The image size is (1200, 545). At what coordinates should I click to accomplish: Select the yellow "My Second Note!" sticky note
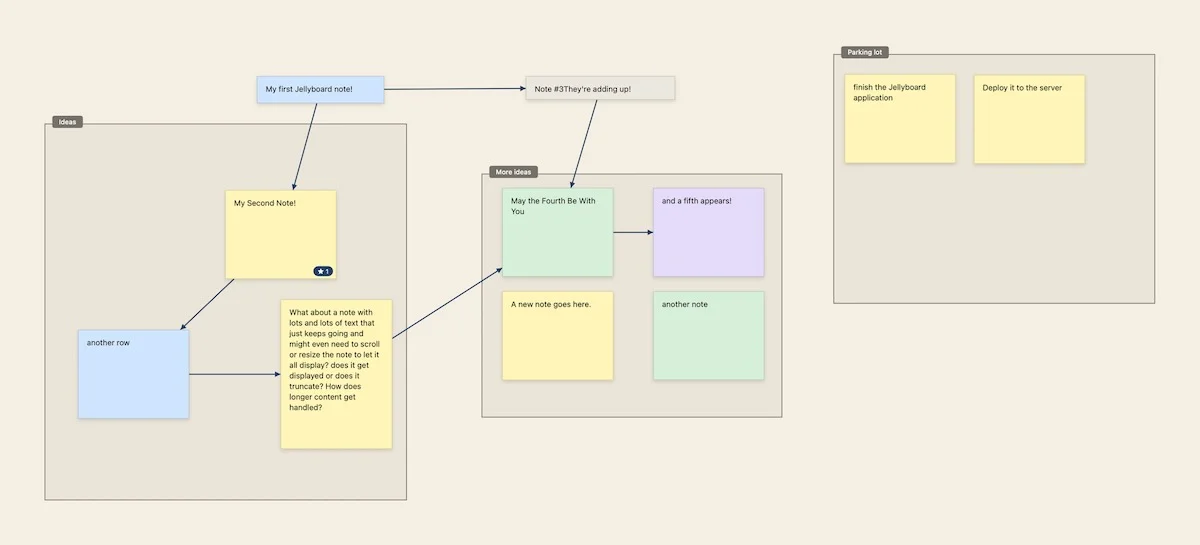pos(280,234)
